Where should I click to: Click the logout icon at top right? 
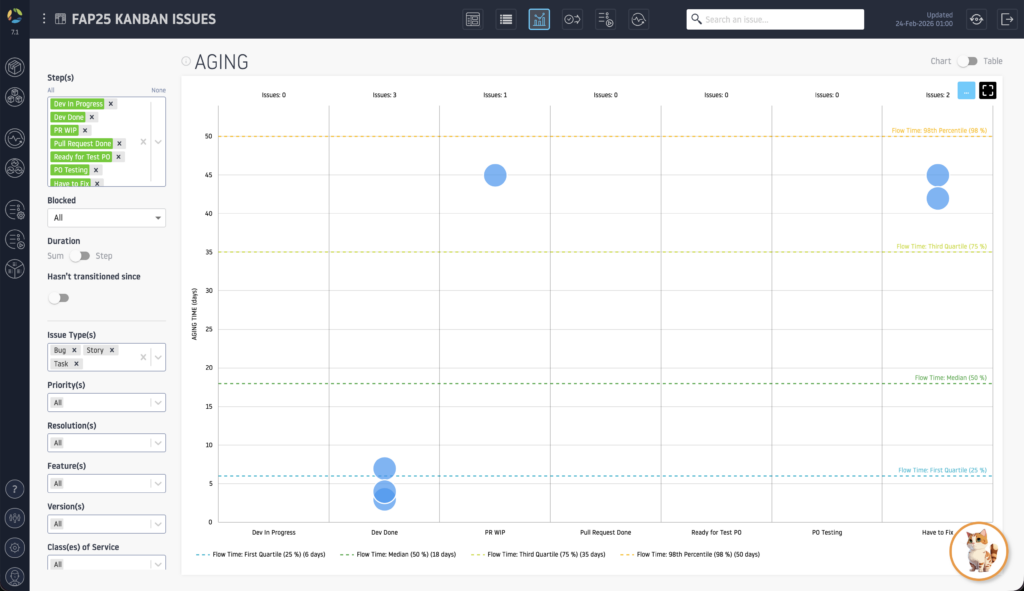tap(1006, 19)
